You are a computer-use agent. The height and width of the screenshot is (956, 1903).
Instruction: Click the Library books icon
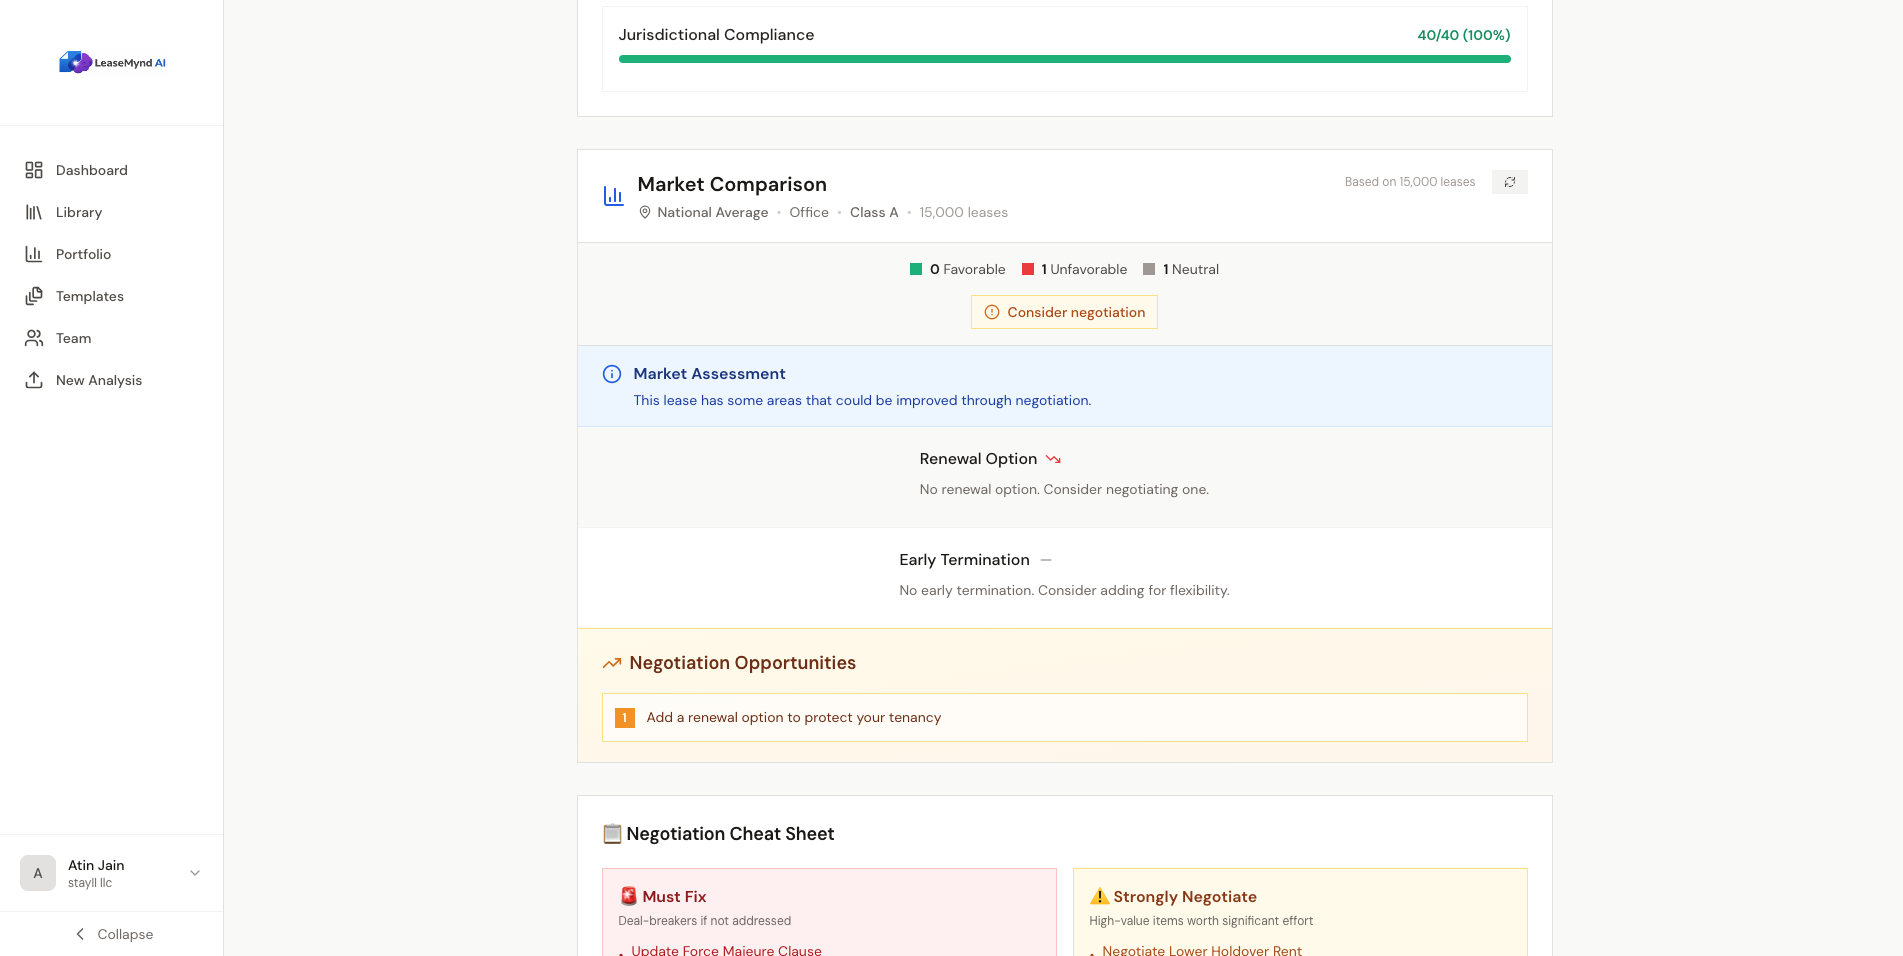coord(34,212)
